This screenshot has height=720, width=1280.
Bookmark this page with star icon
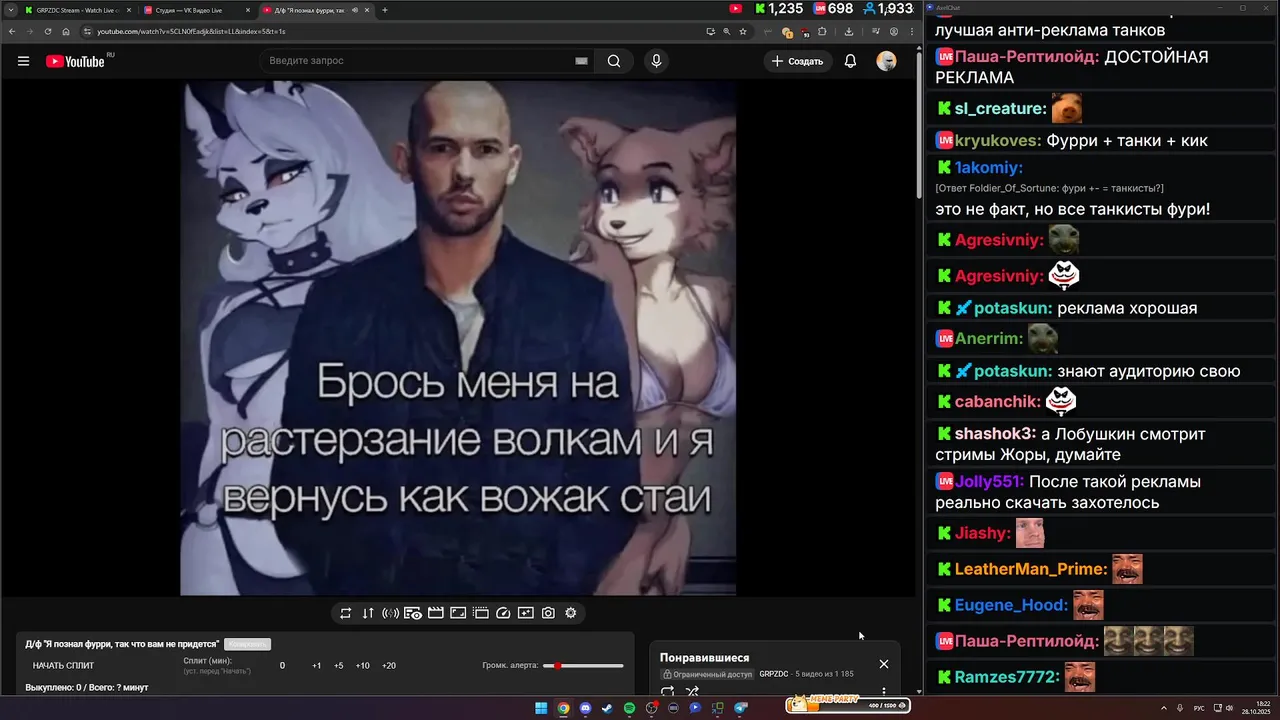[x=743, y=31]
